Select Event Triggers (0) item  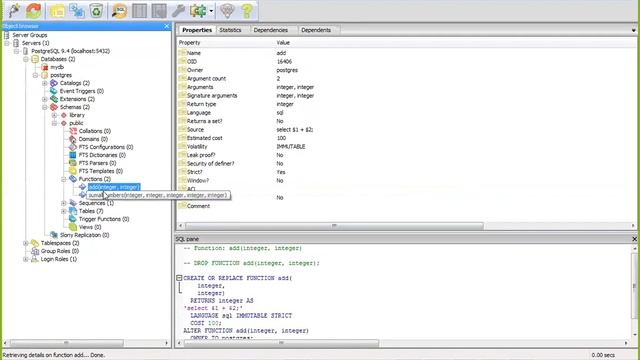coord(82,91)
